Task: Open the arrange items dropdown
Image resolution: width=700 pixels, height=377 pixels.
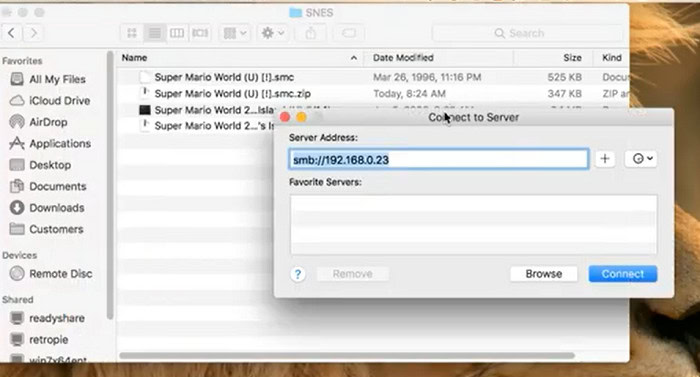Action: coord(235,33)
